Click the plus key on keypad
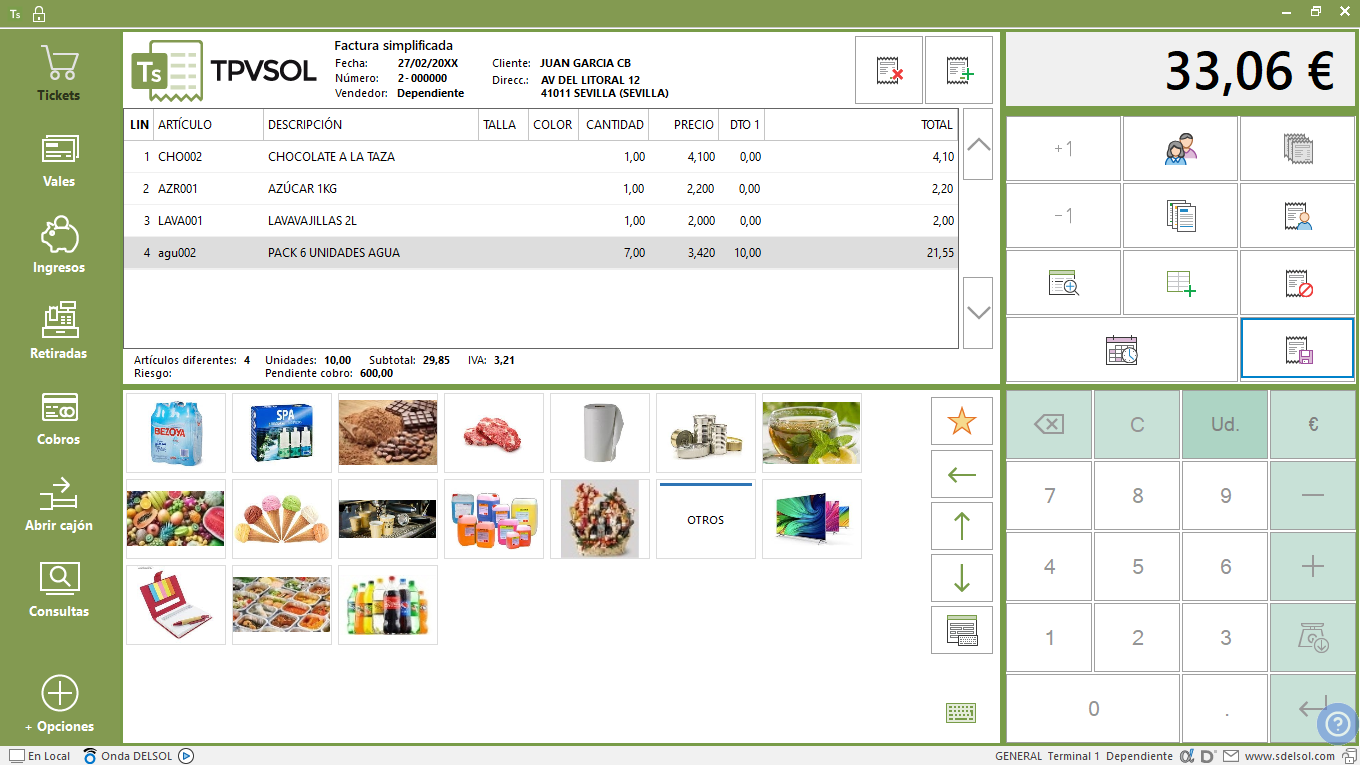 click(x=1313, y=566)
